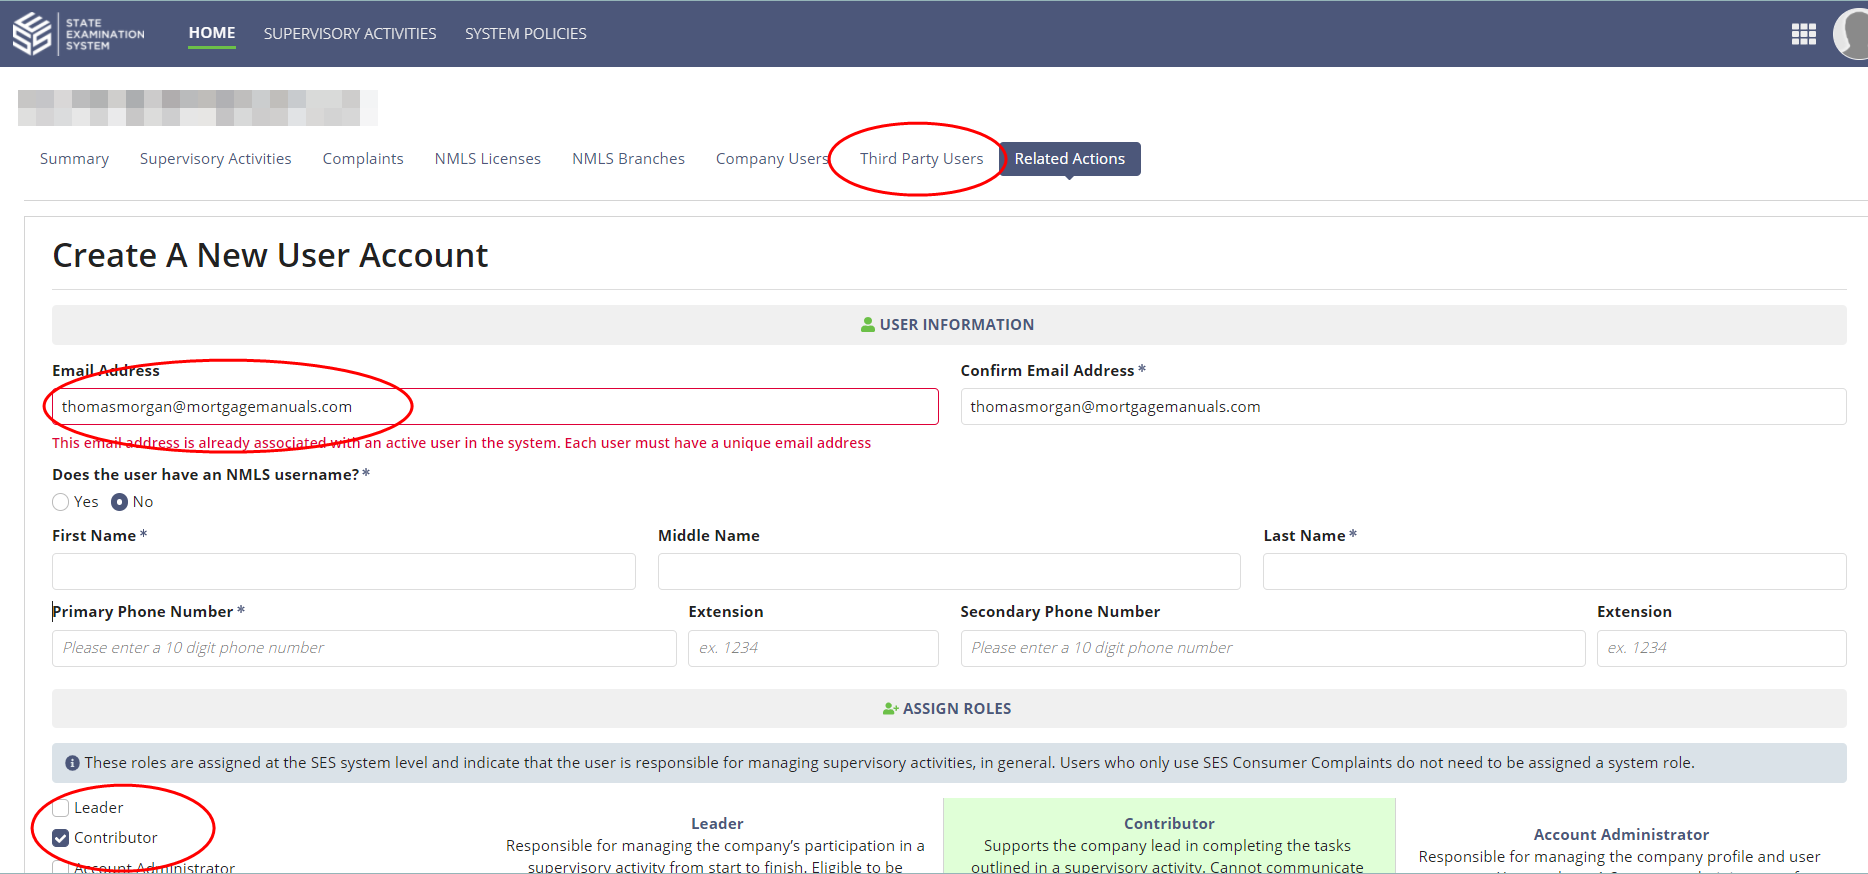
Task: Open the NMLS Licenses tab
Action: (x=488, y=159)
